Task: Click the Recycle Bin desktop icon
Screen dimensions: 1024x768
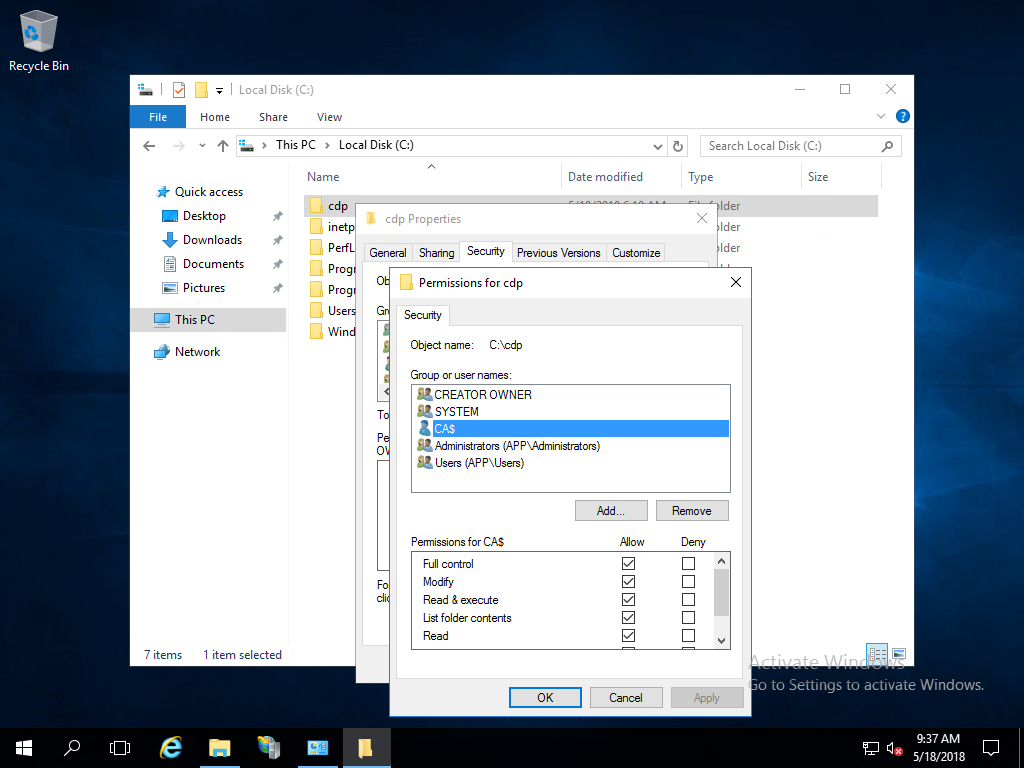Action: pyautogui.click(x=38, y=40)
